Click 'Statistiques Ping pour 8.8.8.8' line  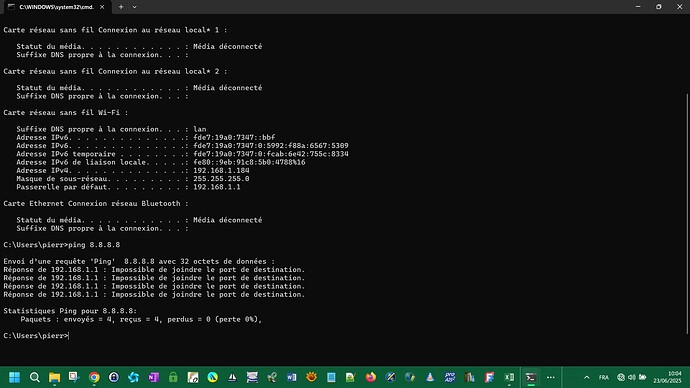pos(70,311)
